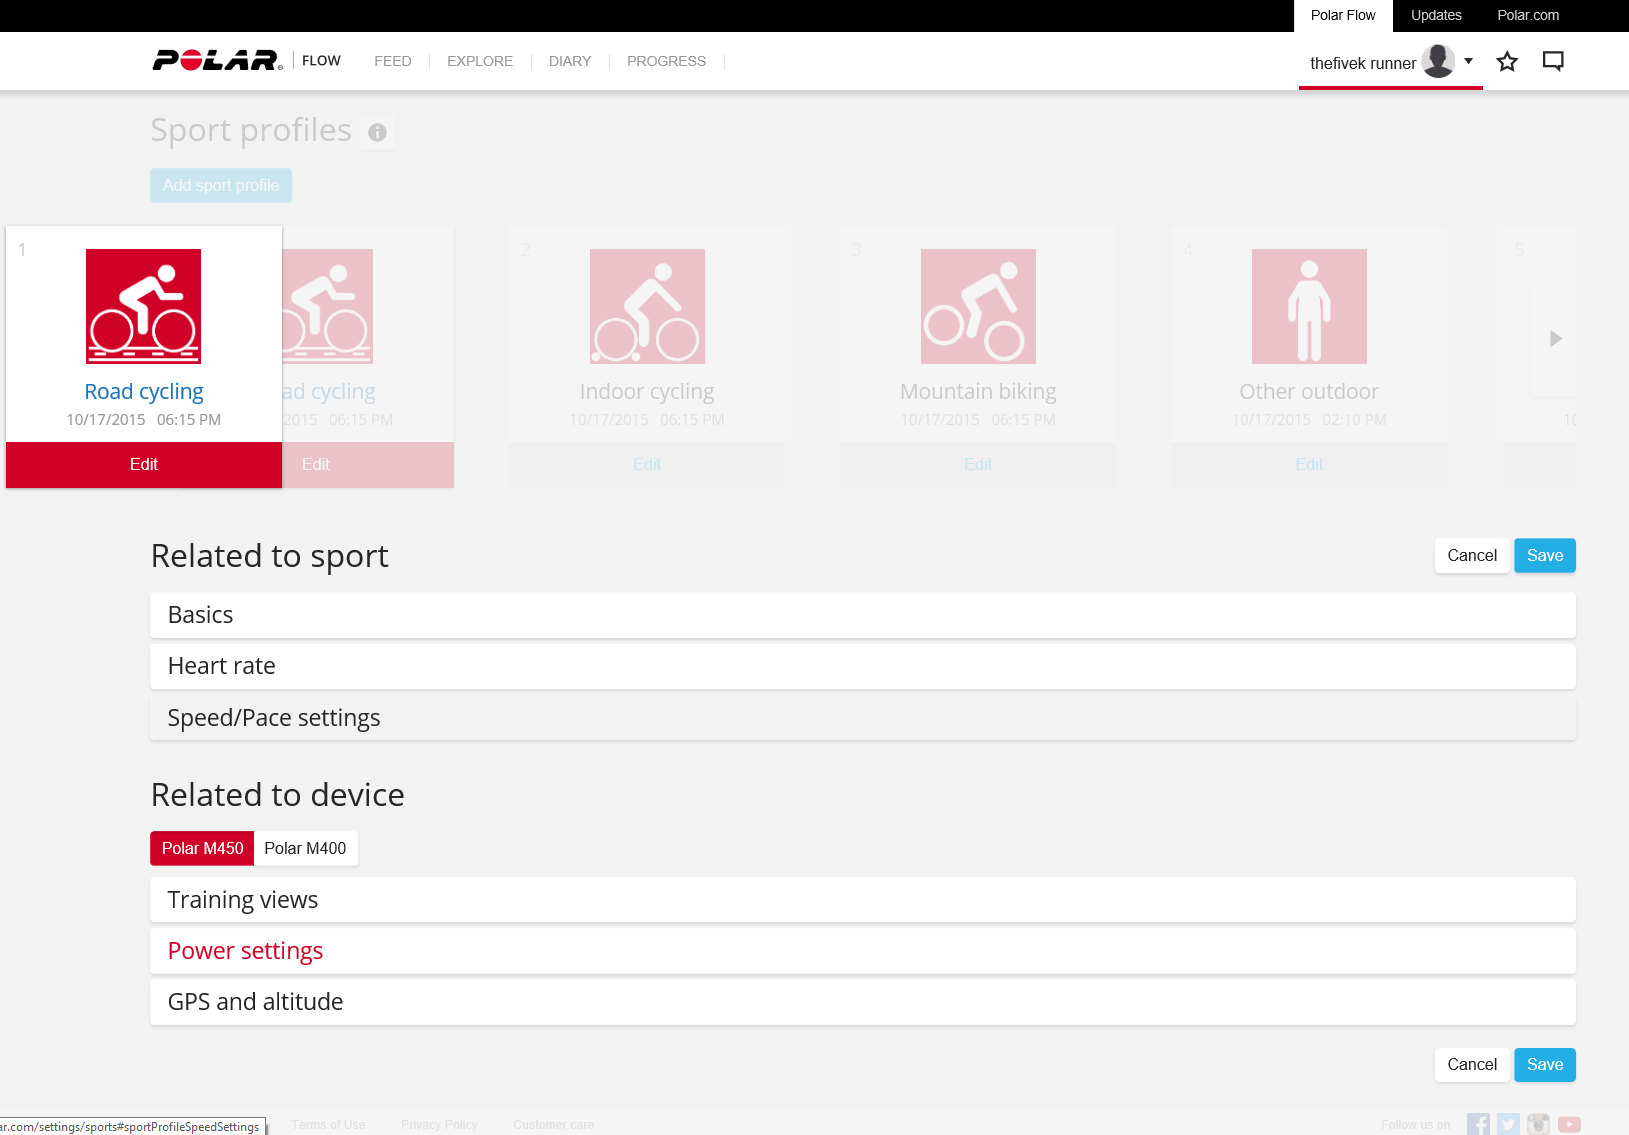Select the Mountain biking sport icon
The width and height of the screenshot is (1629, 1135).
click(978, 306)
